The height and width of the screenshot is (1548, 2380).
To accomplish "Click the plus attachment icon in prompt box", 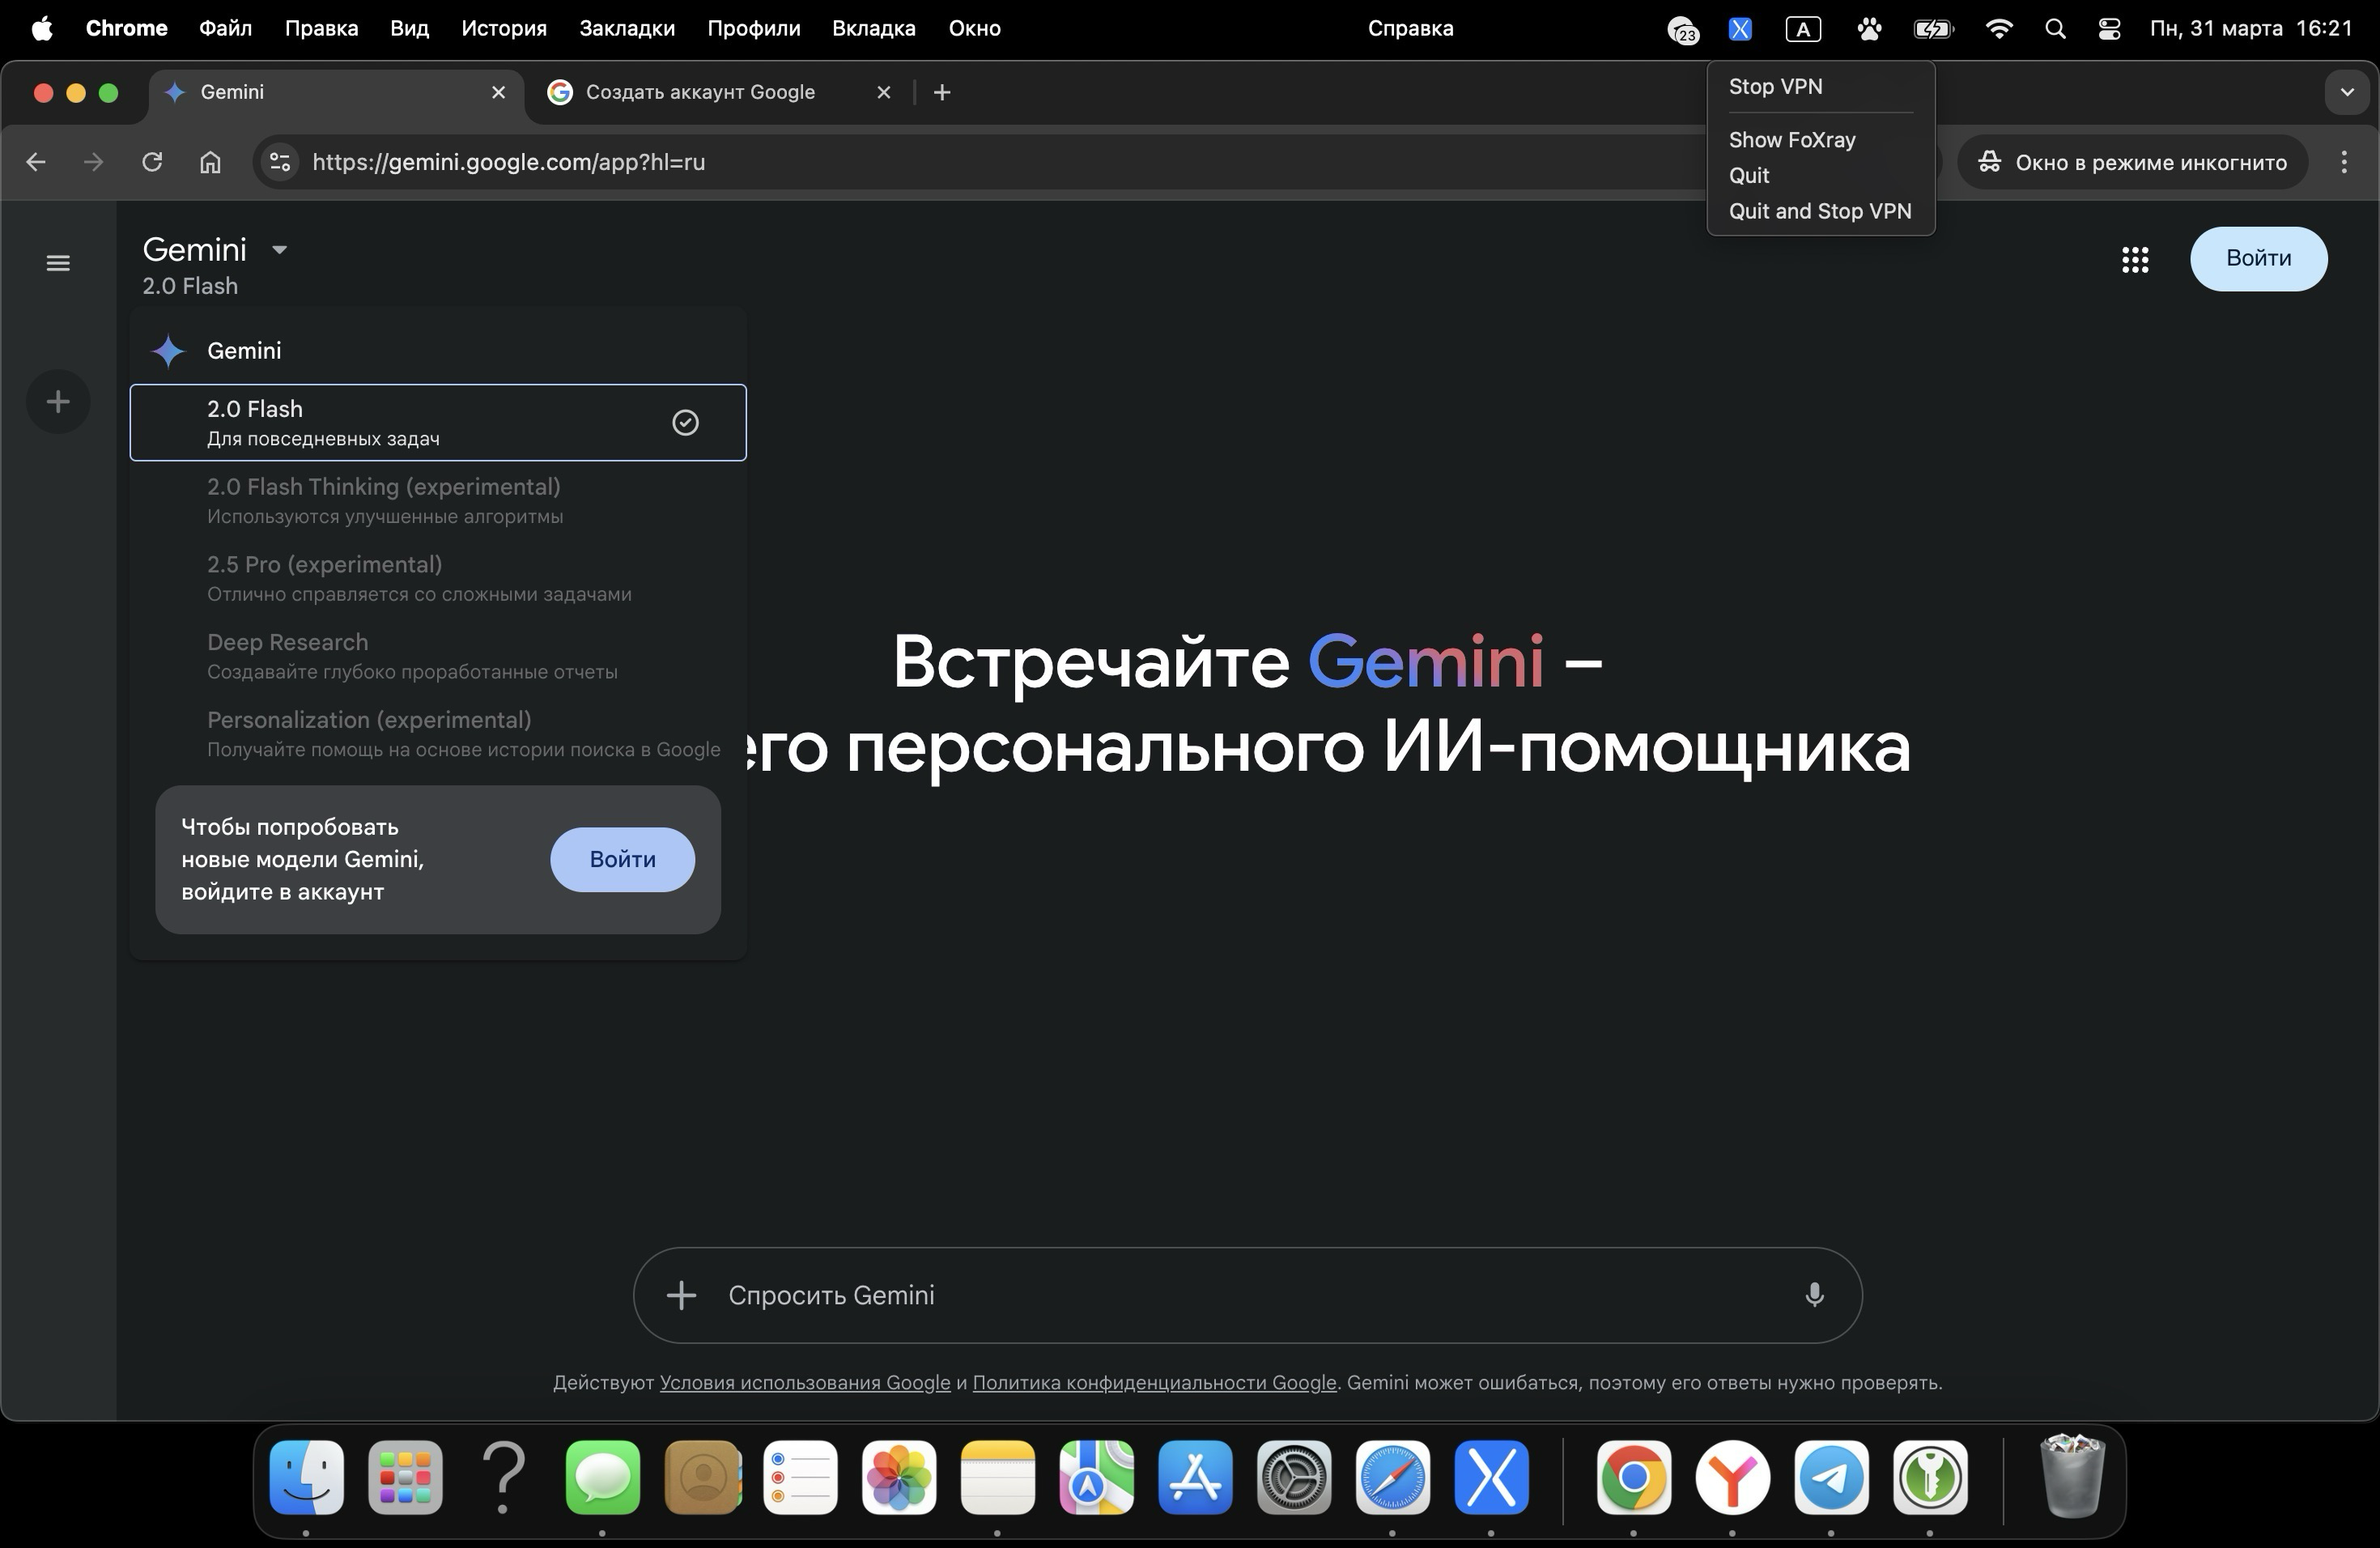I will (681, 1295).
